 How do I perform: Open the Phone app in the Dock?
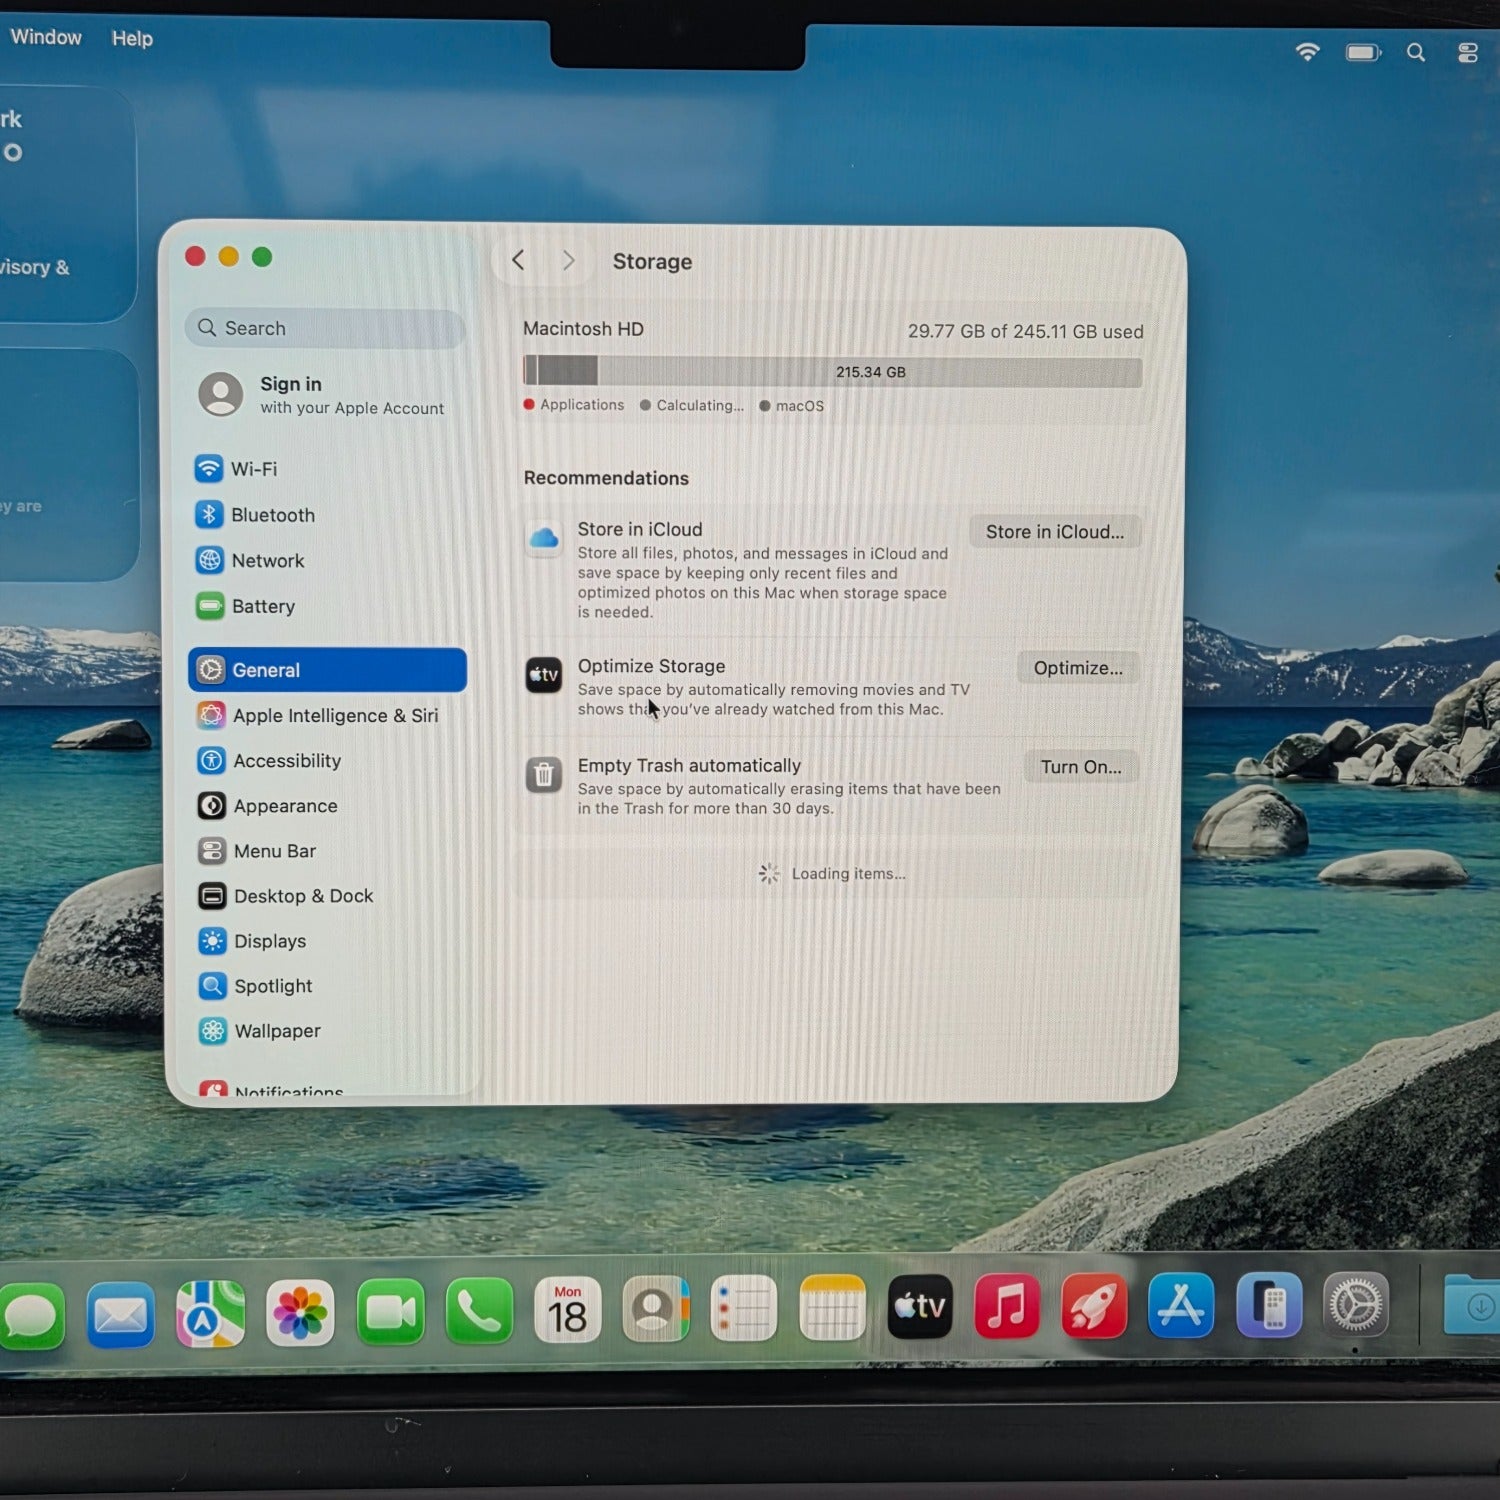point(479,1310)
